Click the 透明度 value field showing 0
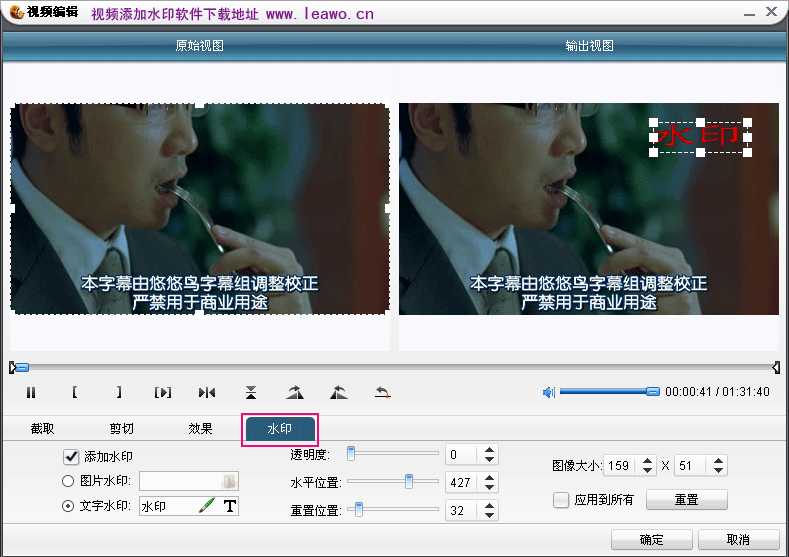 463,454
